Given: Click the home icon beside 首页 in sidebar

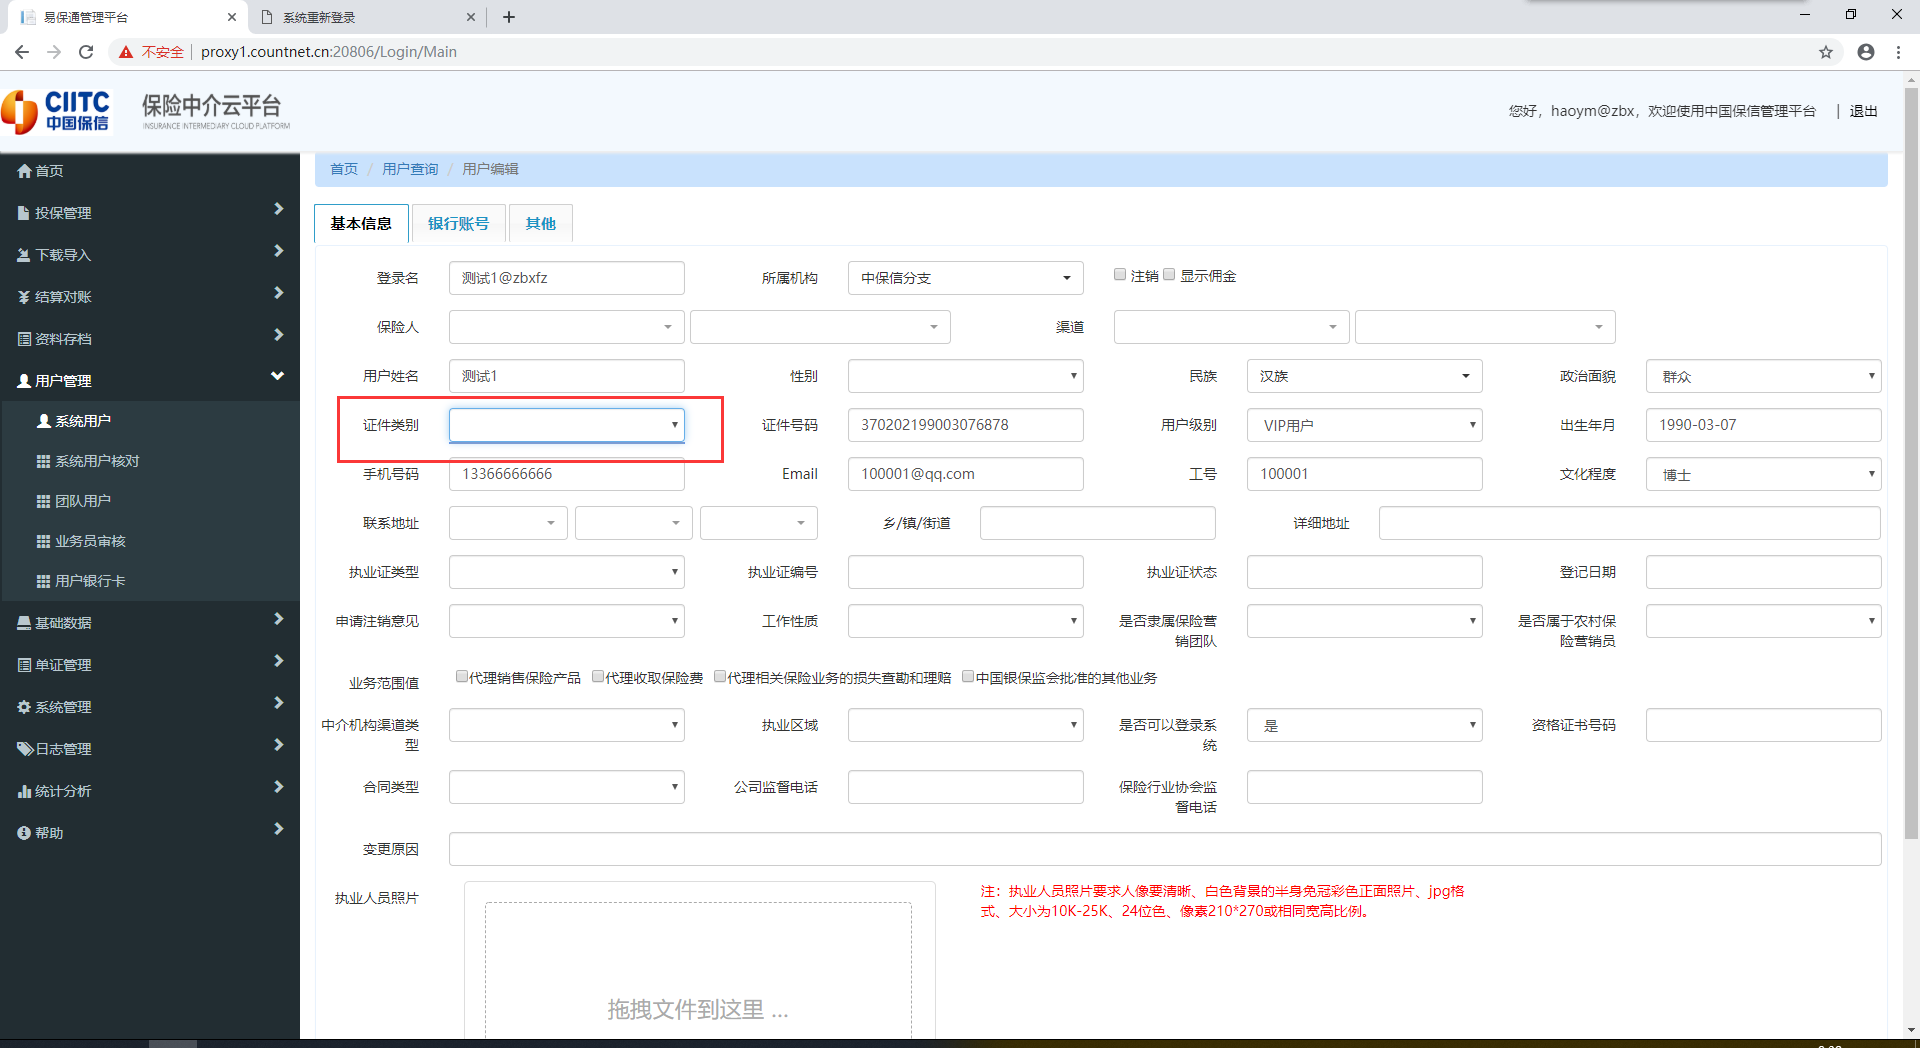Looking at the screenshot, I should (24, 171).
